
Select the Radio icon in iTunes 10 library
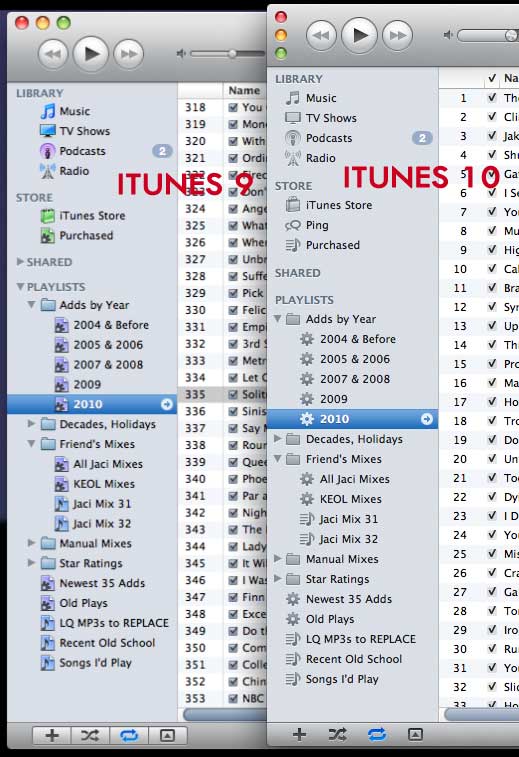point(293,158)
